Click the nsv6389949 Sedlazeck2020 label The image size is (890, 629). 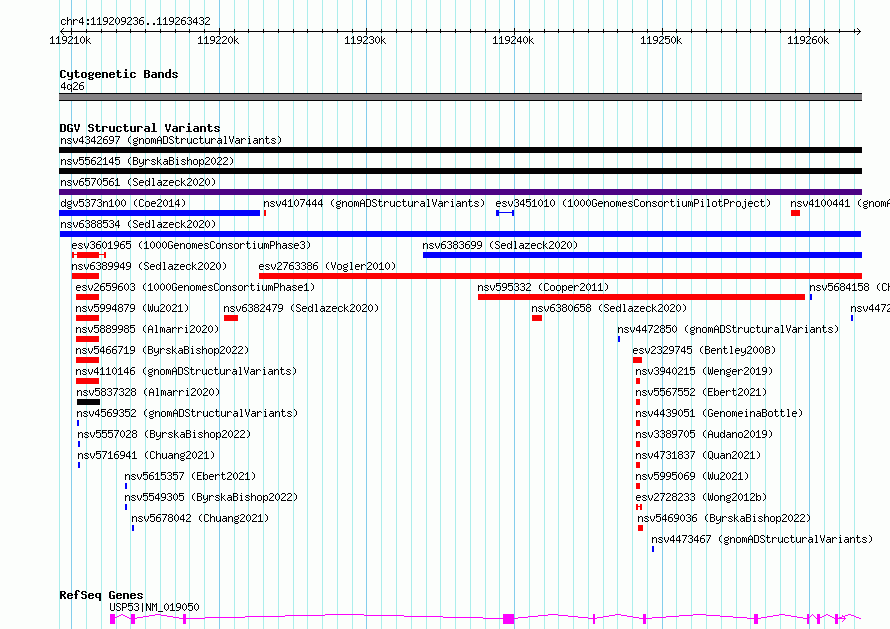coord(149,266)
